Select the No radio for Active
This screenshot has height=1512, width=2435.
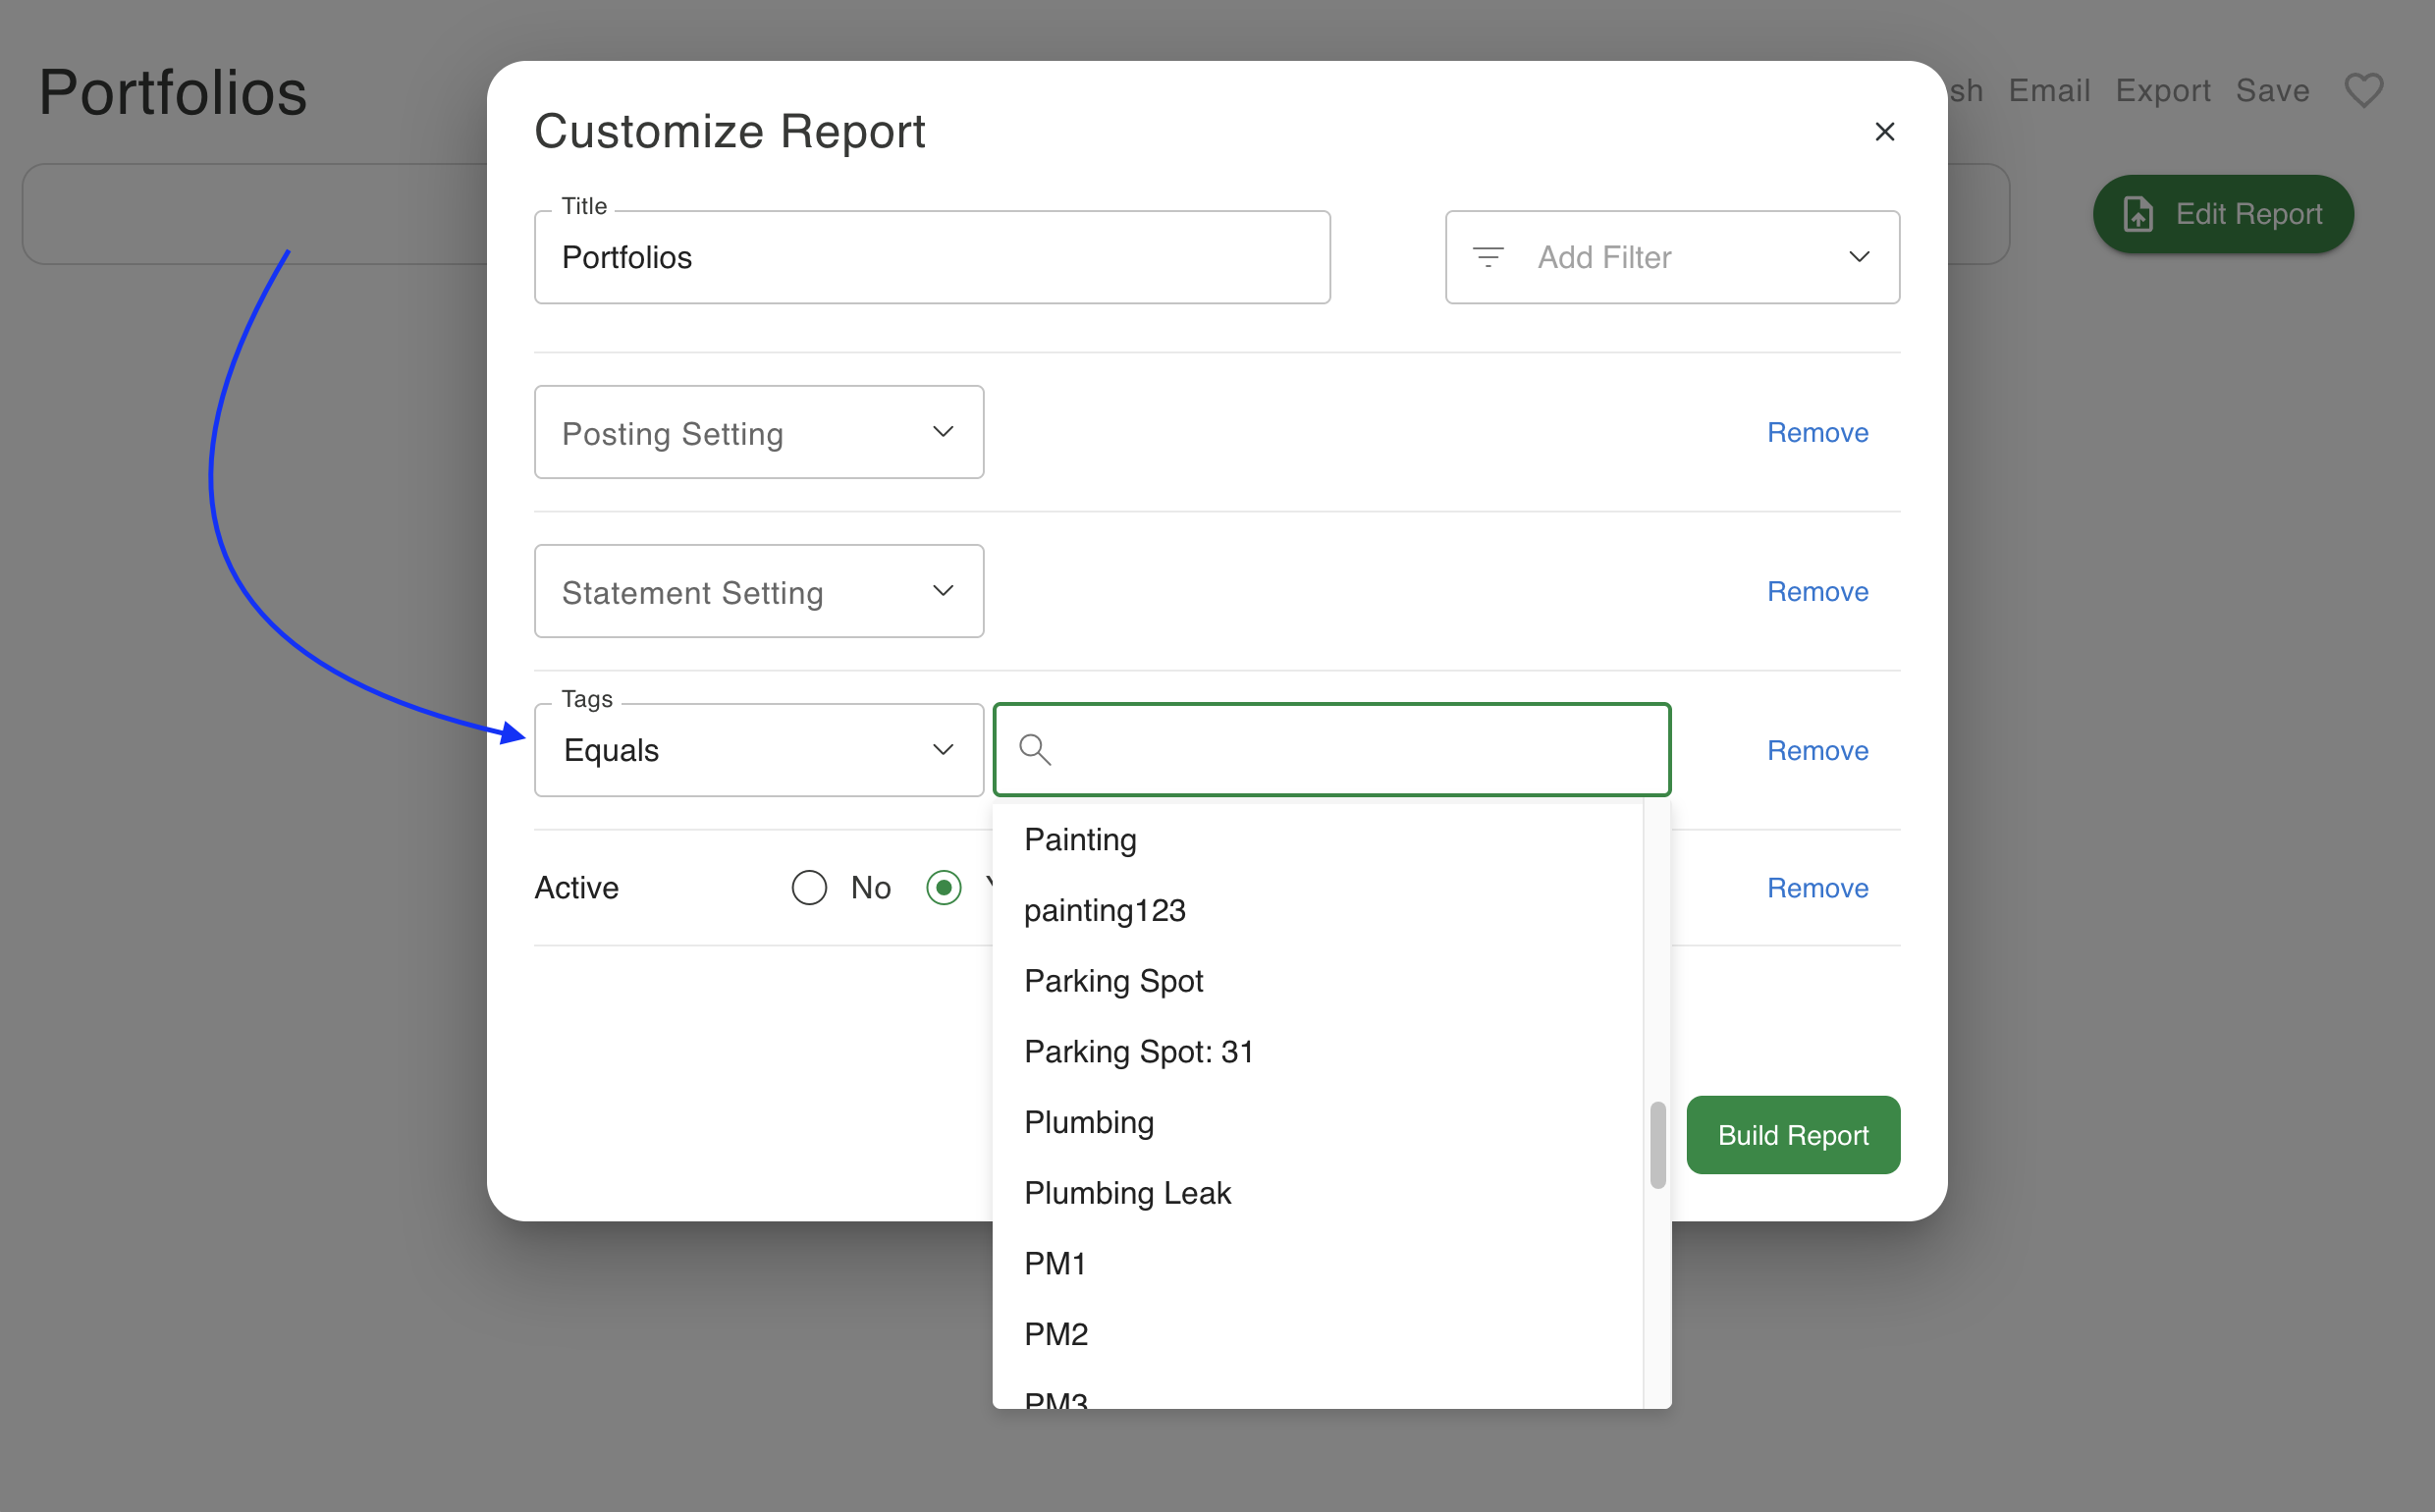coord(809,887)
